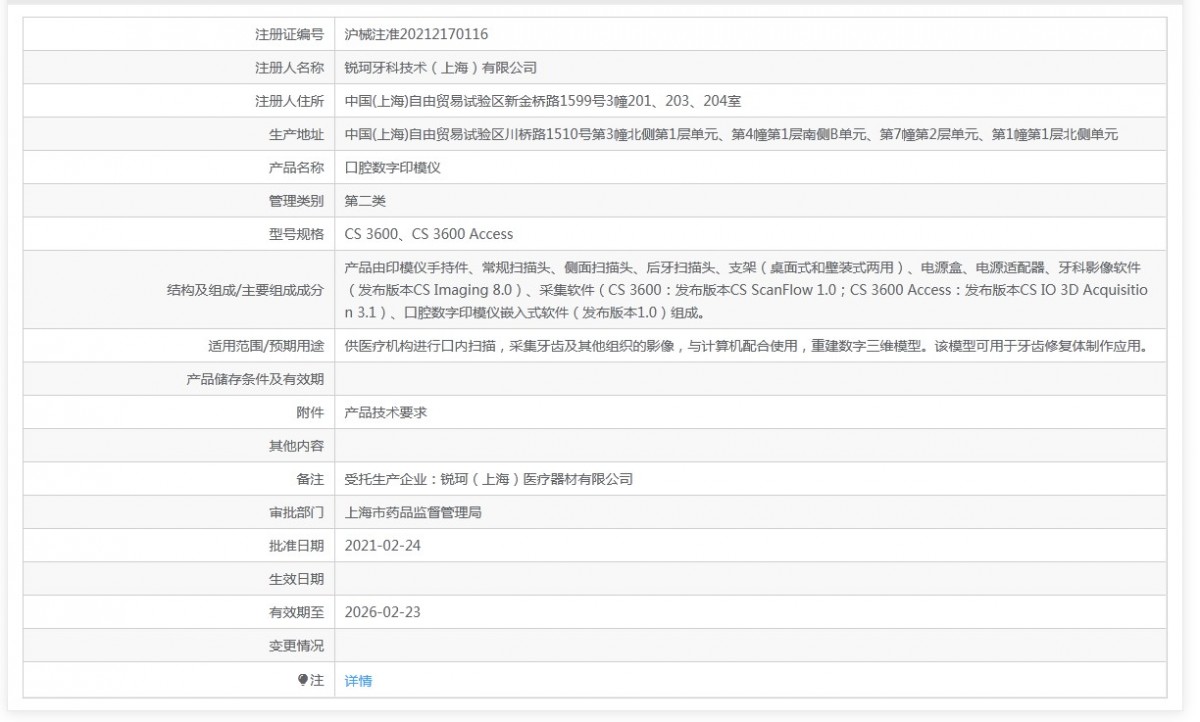The height and width of the screenshot is (722, 1200).
Task: Click the 批准日期 label
Action: click(x=296, y=546)
